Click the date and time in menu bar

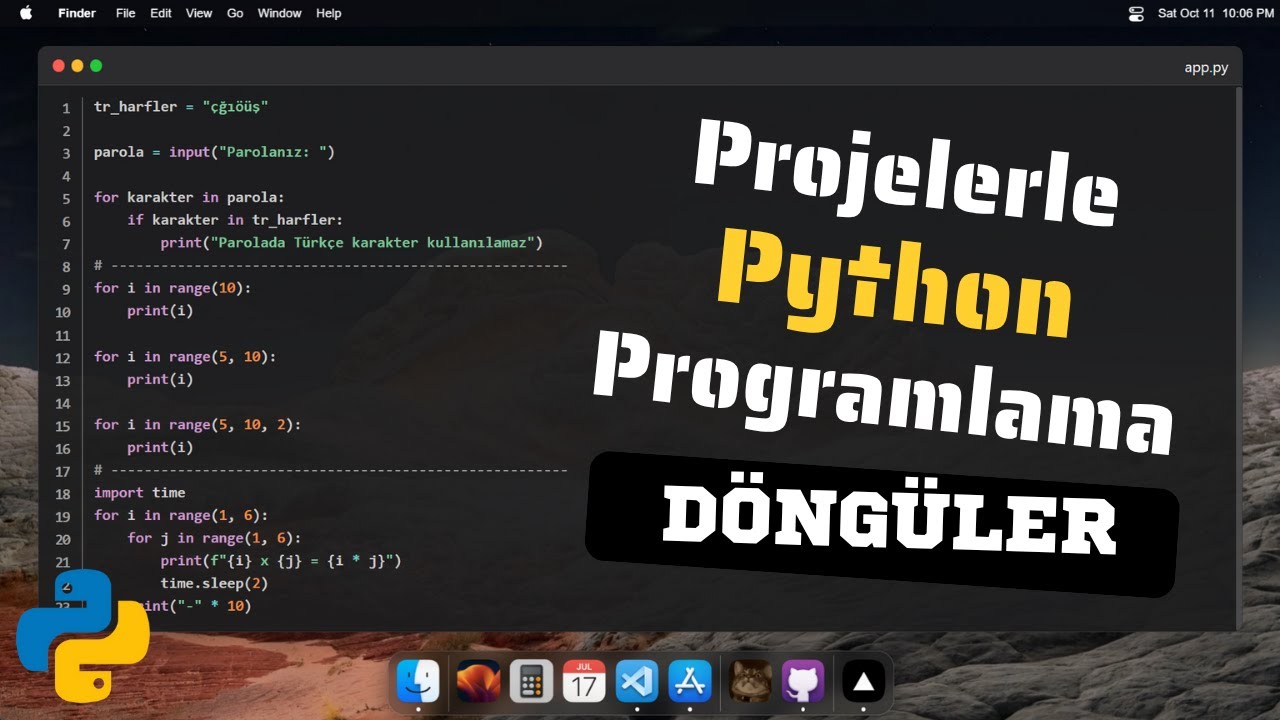1215,13
